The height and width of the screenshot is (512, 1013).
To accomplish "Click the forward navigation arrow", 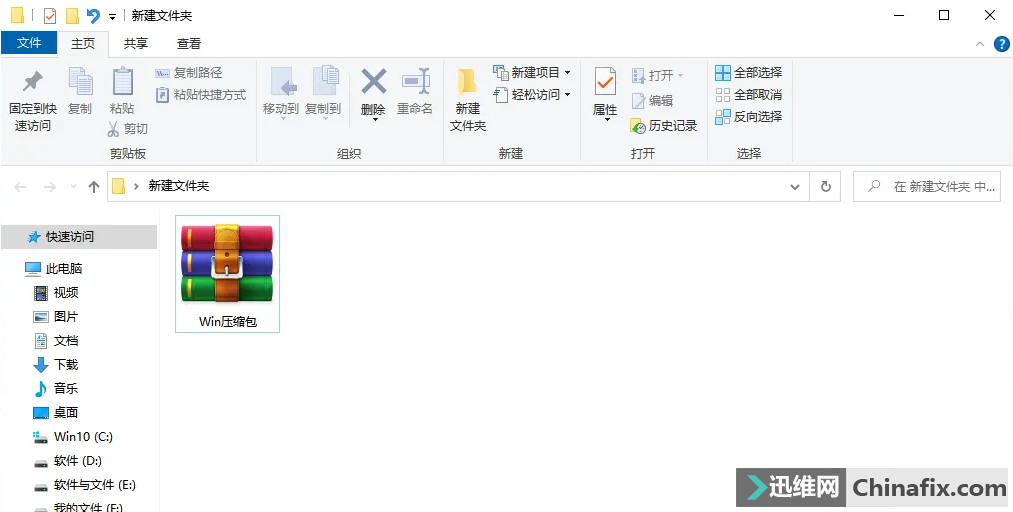I will [49, 187].
